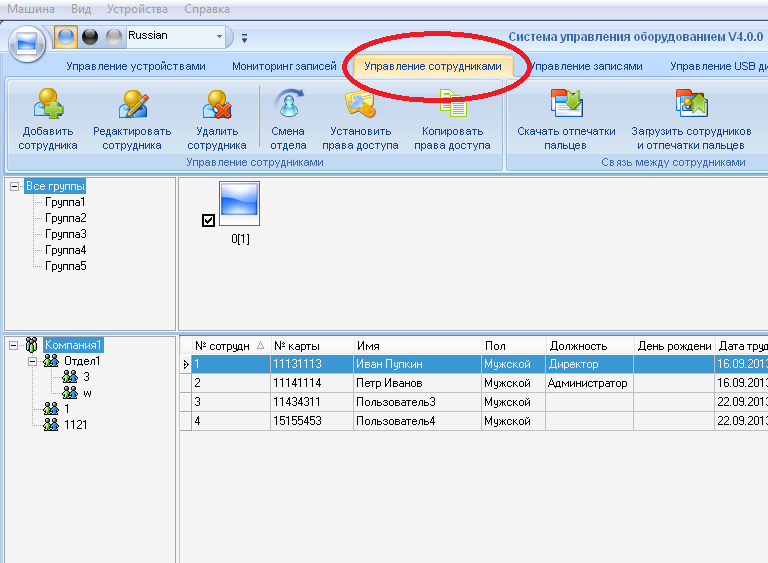Set access rights (Установить права доступа)
The height and width of the screenshot is (563, 768).
click(360, 104)
